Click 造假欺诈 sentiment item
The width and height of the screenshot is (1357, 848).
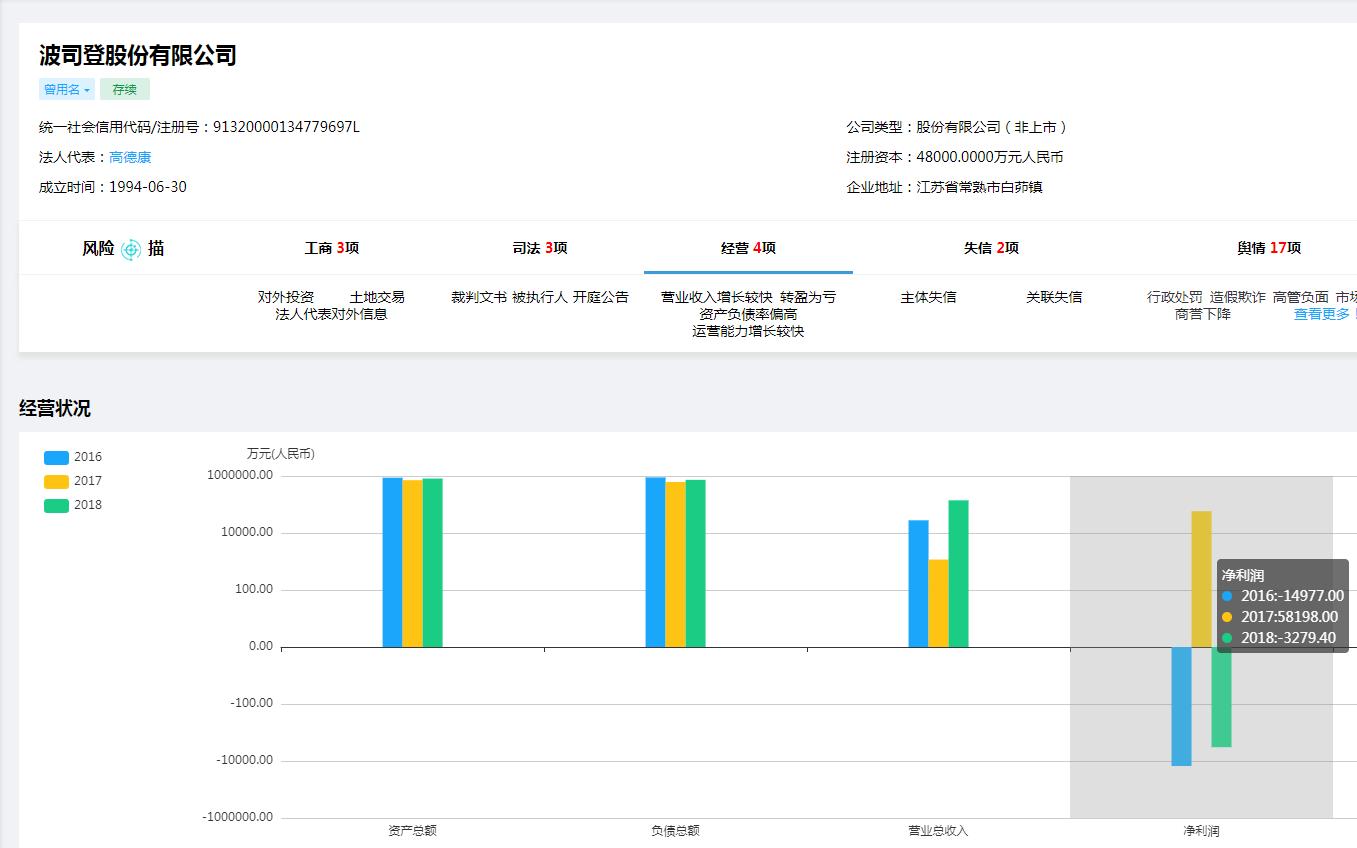(1238, 297)
